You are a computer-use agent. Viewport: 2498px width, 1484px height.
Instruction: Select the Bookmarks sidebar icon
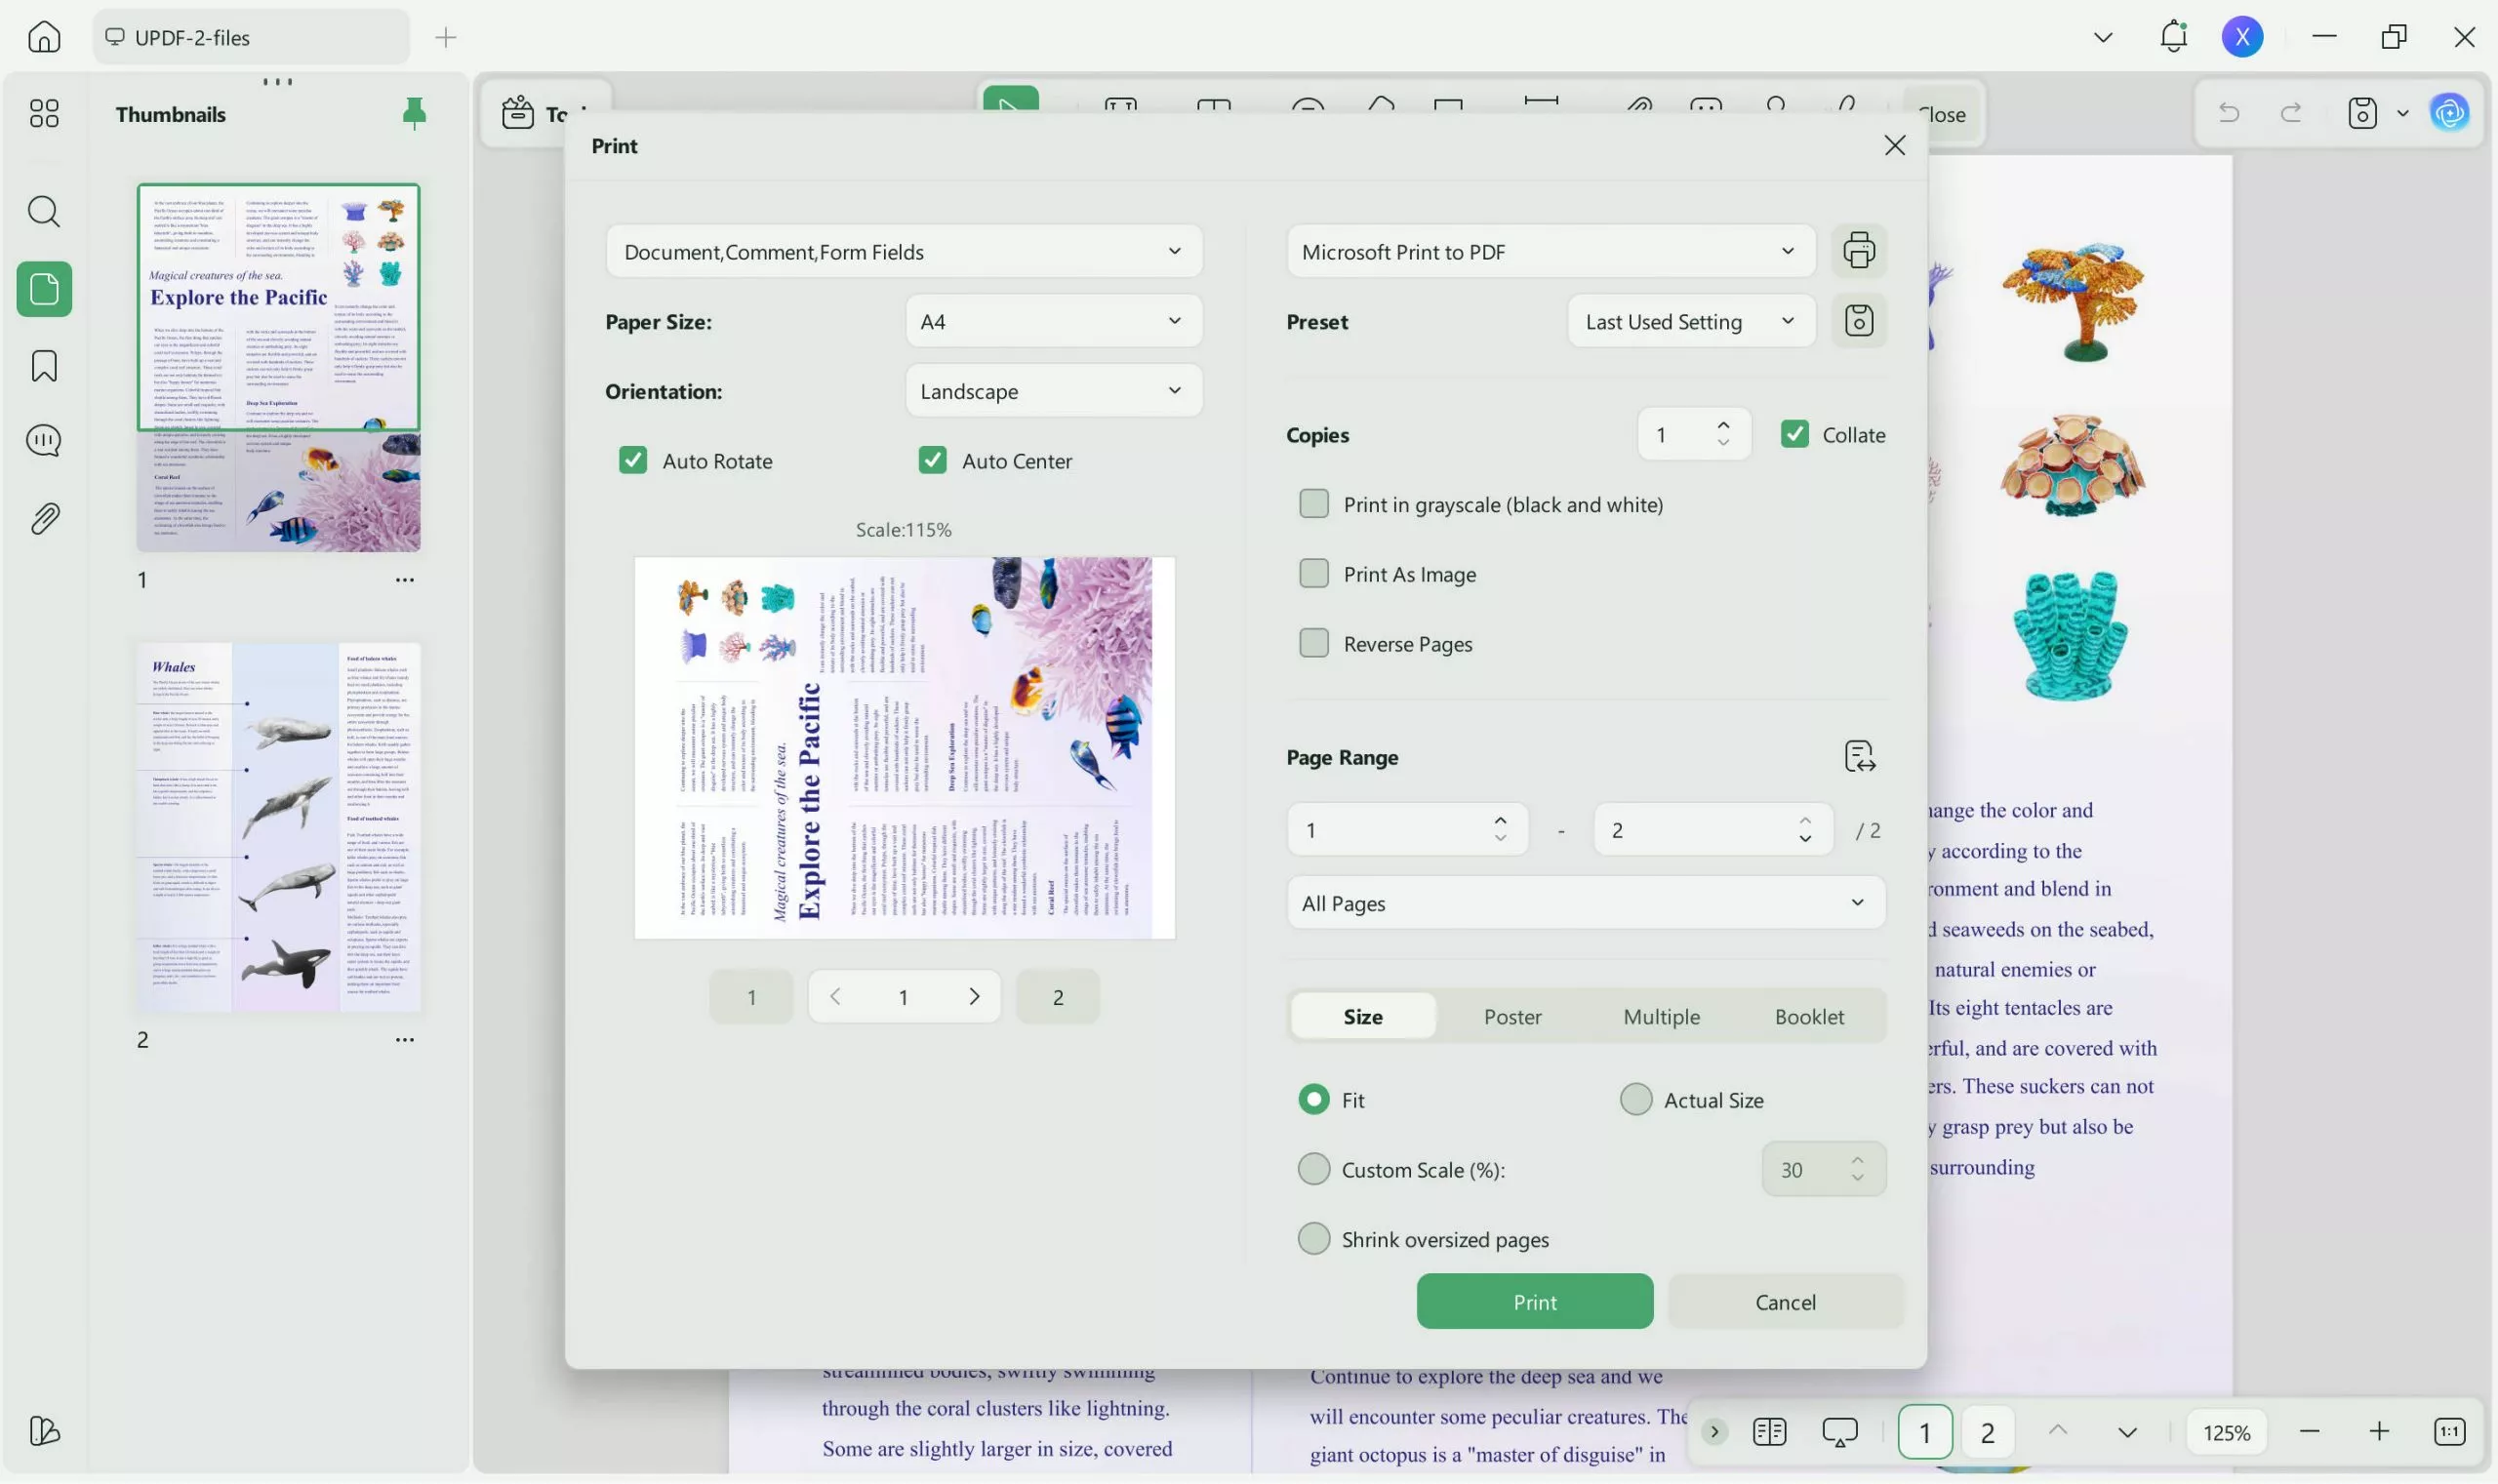(44, 366)
